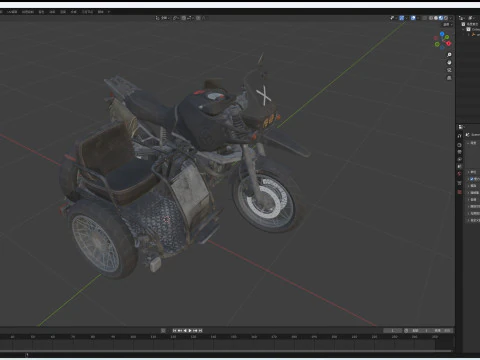Switch perspective/orthographic with the grid icon
Viewport: 480px width, 360px height.
(449, 78)
